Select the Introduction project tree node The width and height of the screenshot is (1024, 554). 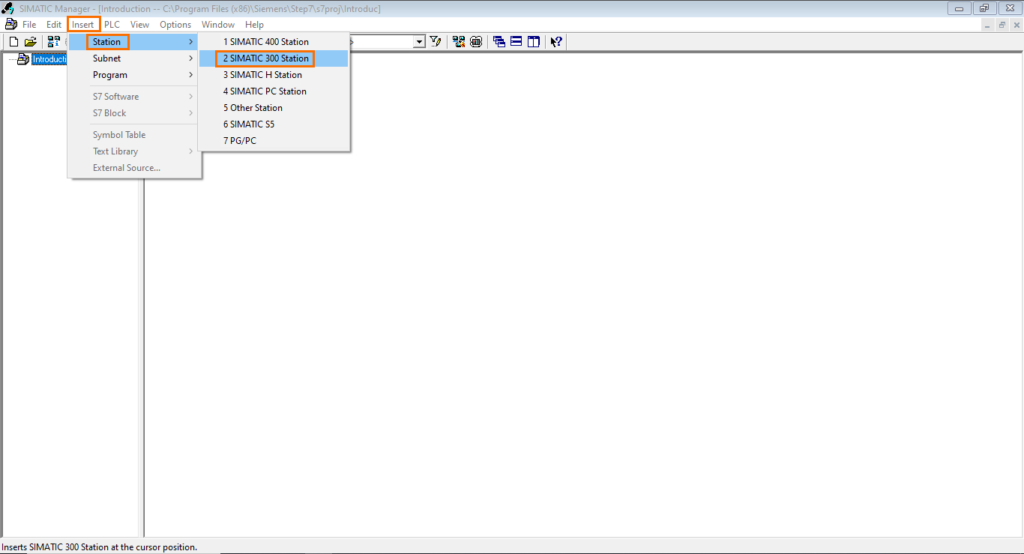(48, 59)
